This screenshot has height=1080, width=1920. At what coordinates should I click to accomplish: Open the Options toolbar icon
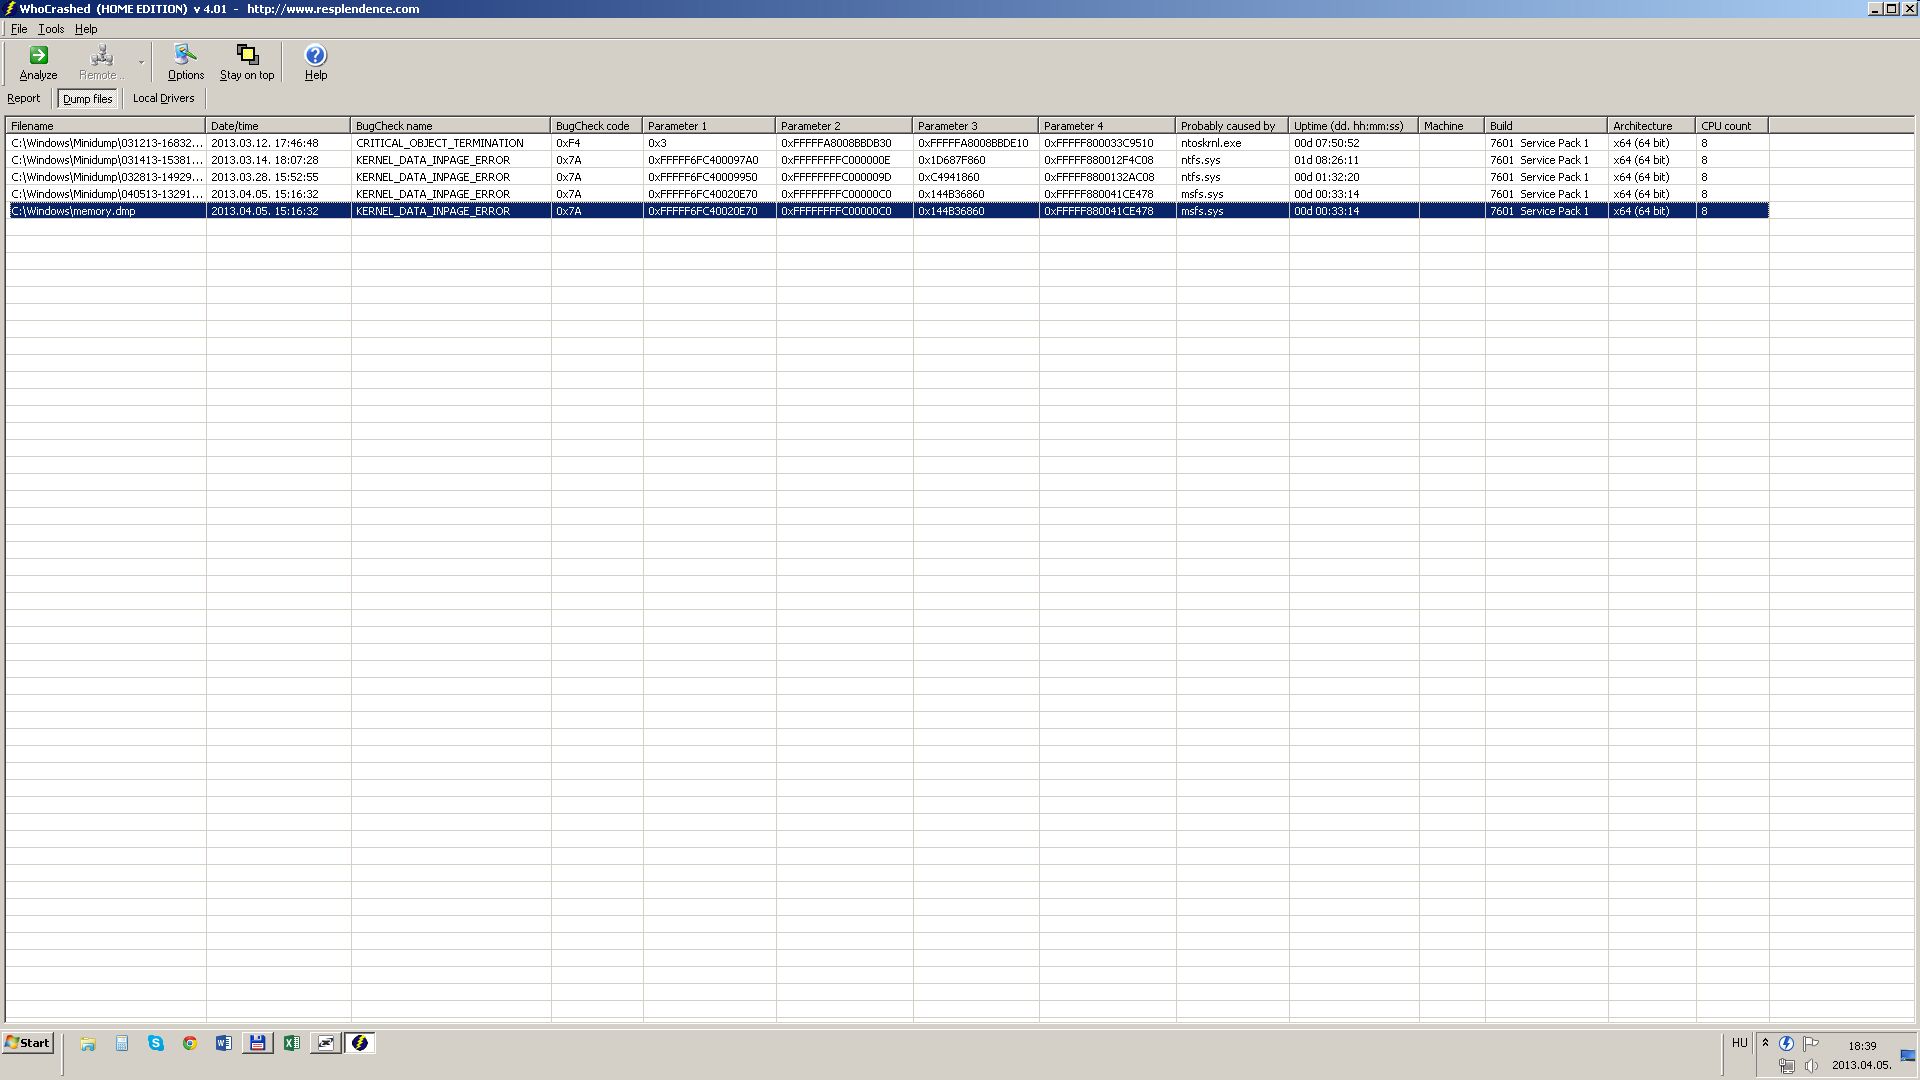(x=185, y=62)
